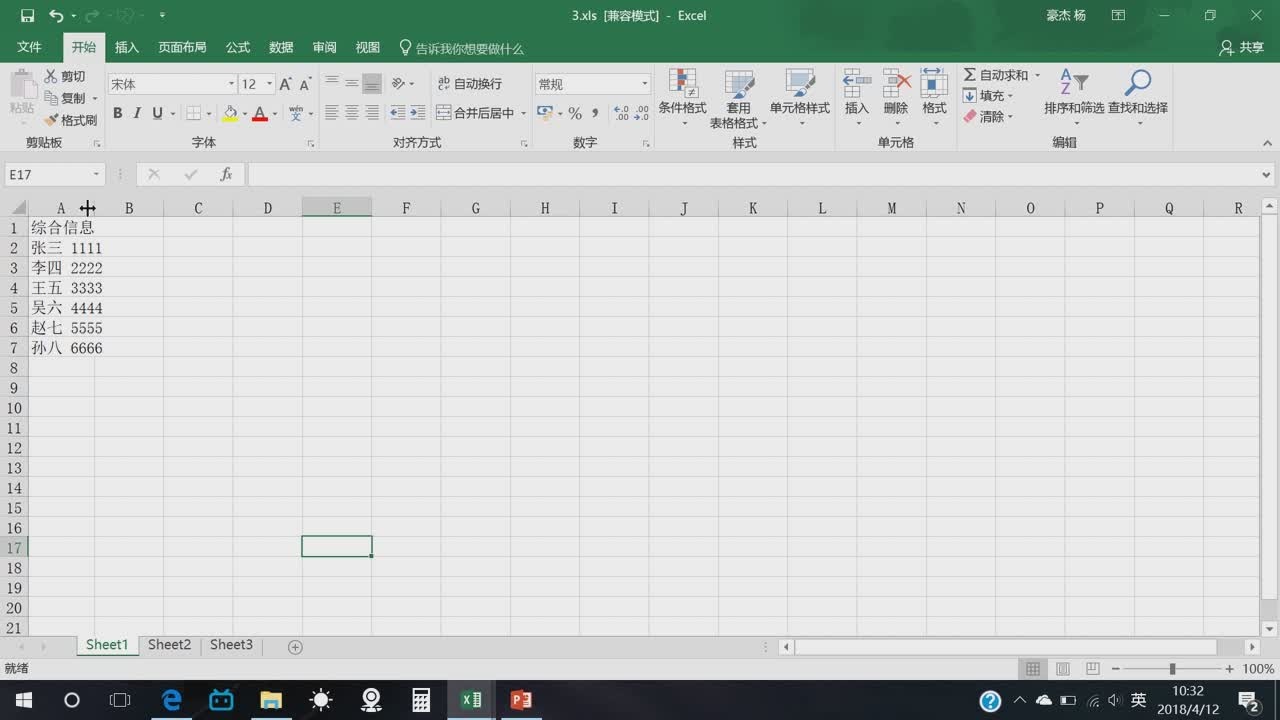Decrease decimal places

point(641,113)
